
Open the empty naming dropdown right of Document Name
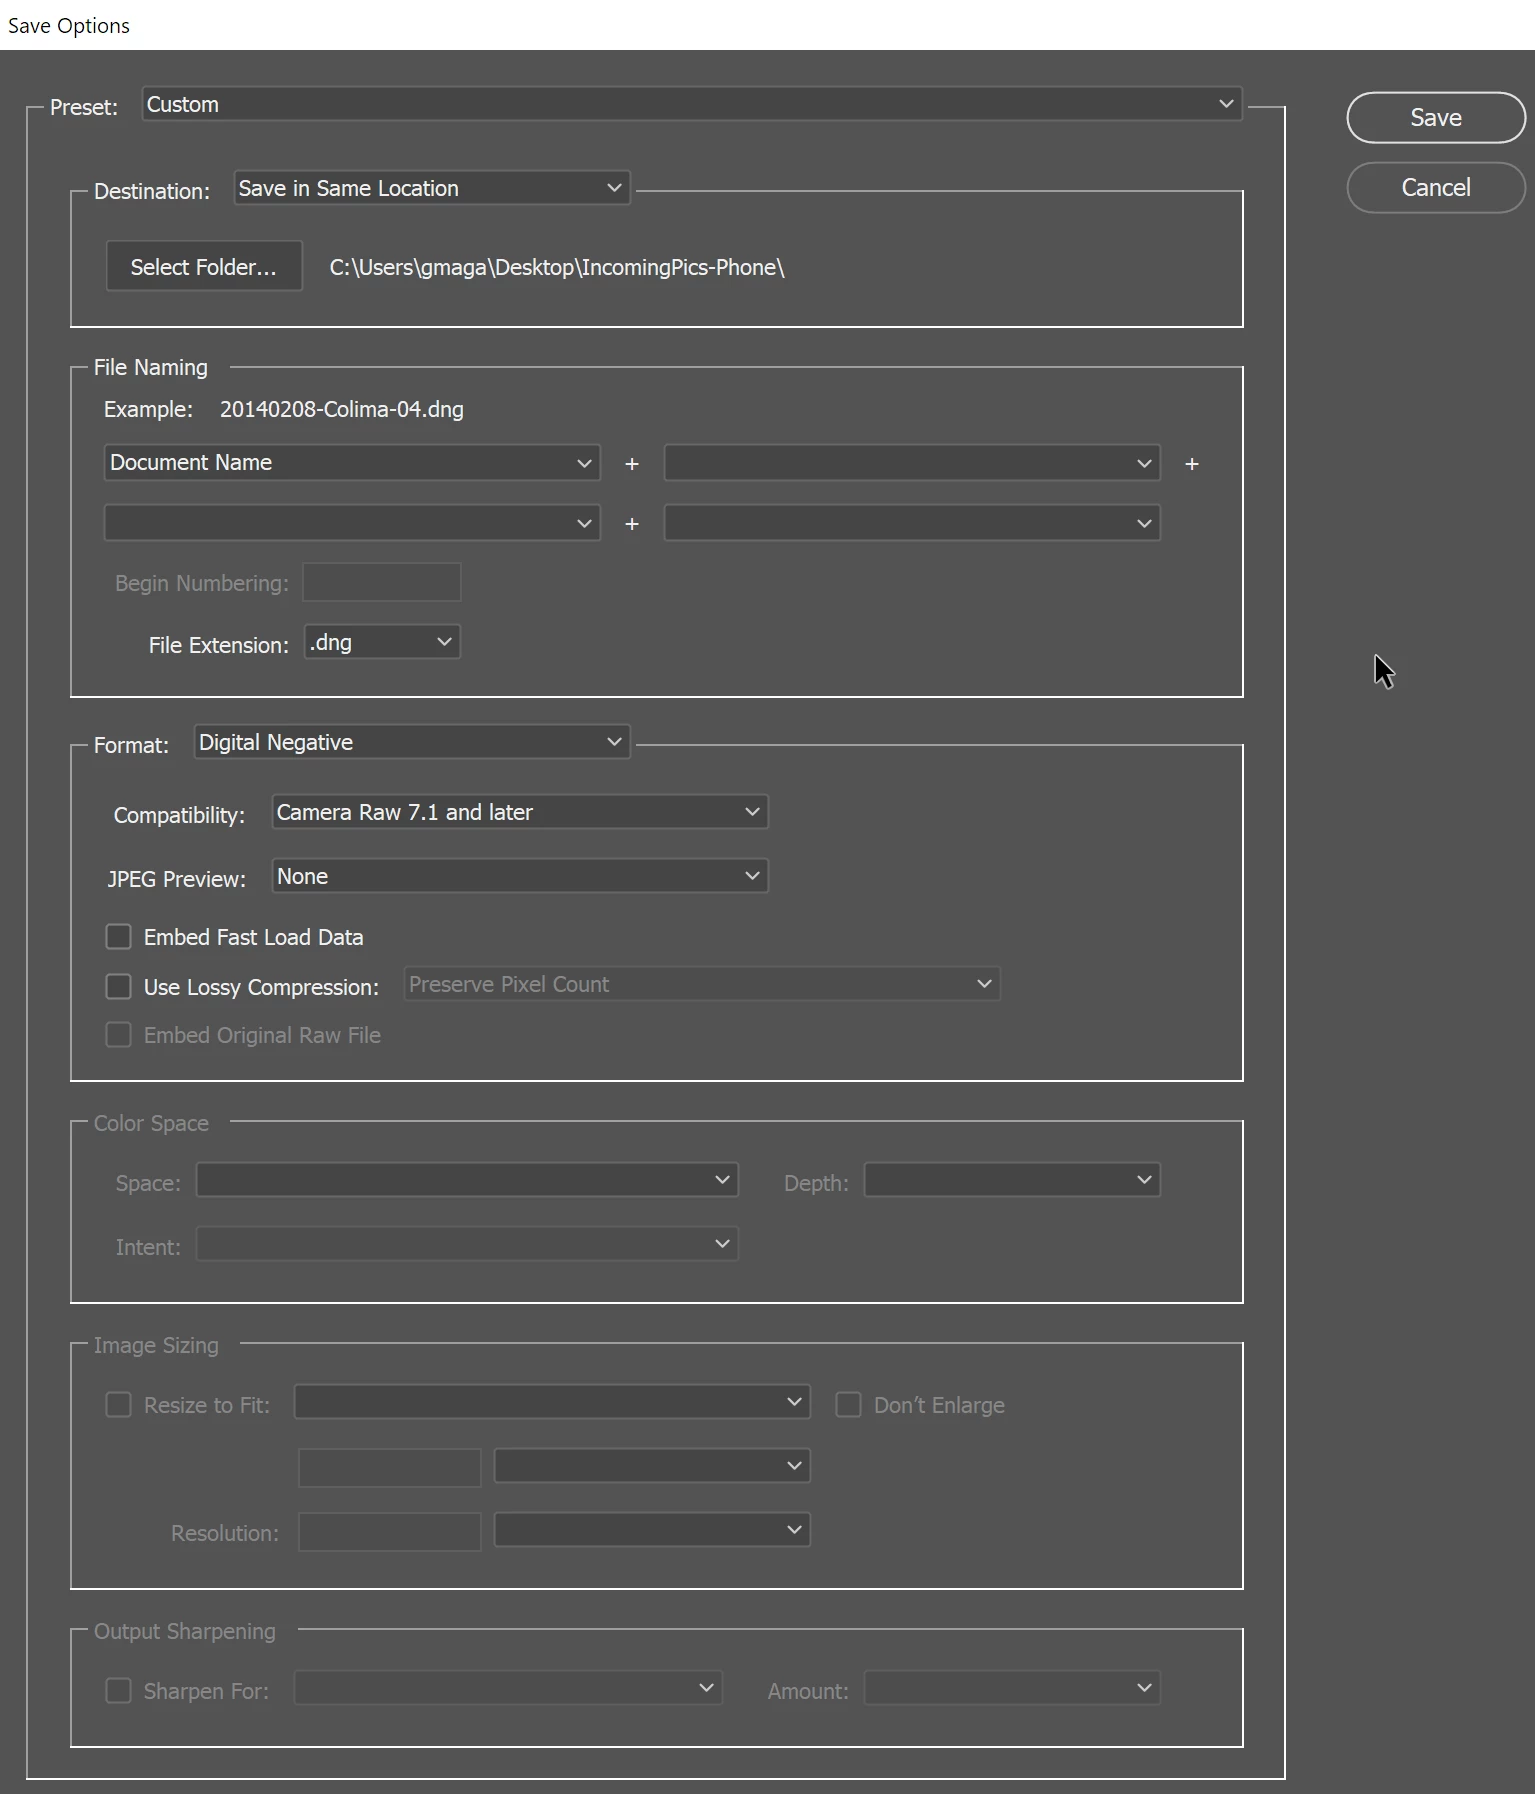click(x=912, y=463)
